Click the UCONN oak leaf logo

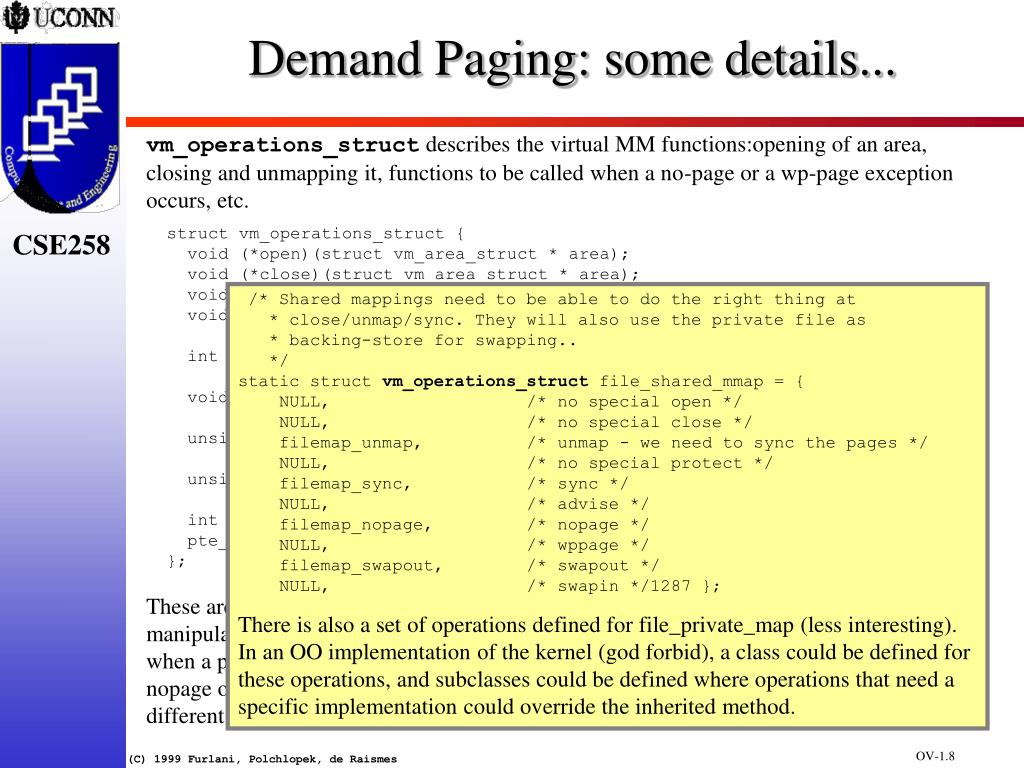(15, 17)
